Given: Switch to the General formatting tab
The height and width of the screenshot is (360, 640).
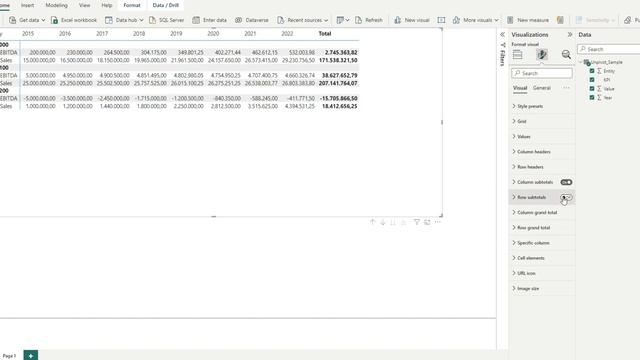Looking at the screenshot, I should tap(542, 88).
